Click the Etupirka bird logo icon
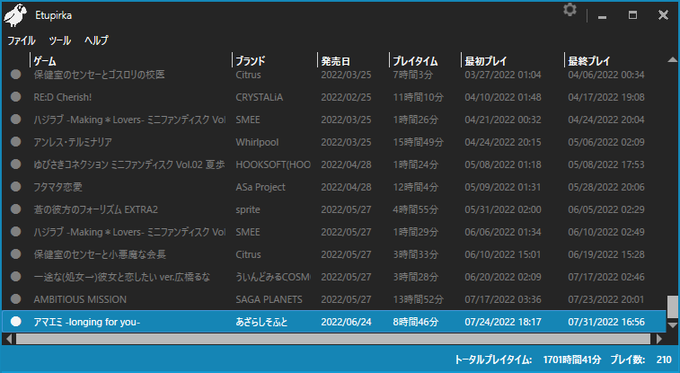Image resolution: width=680 pixels, height=373 pixels. [16, 16]
